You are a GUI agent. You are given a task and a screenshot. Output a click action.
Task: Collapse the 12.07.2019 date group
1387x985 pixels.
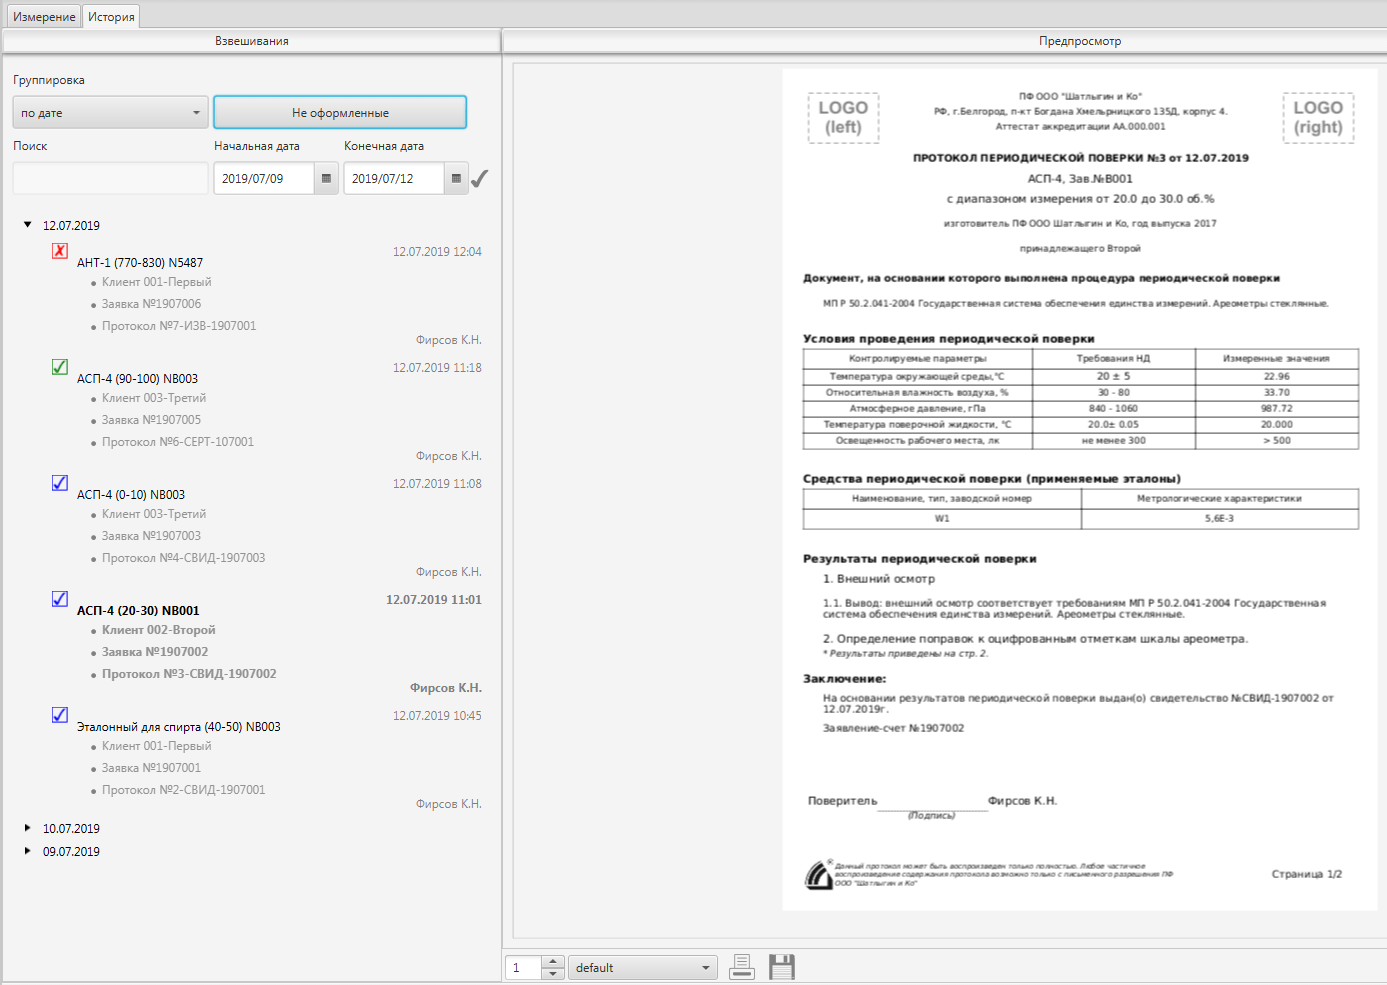28,225
